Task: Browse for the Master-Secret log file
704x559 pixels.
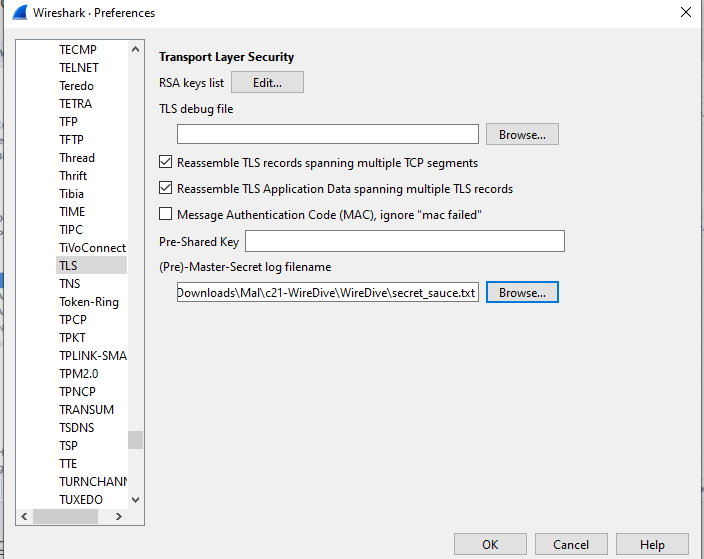Action: [522, 293]
